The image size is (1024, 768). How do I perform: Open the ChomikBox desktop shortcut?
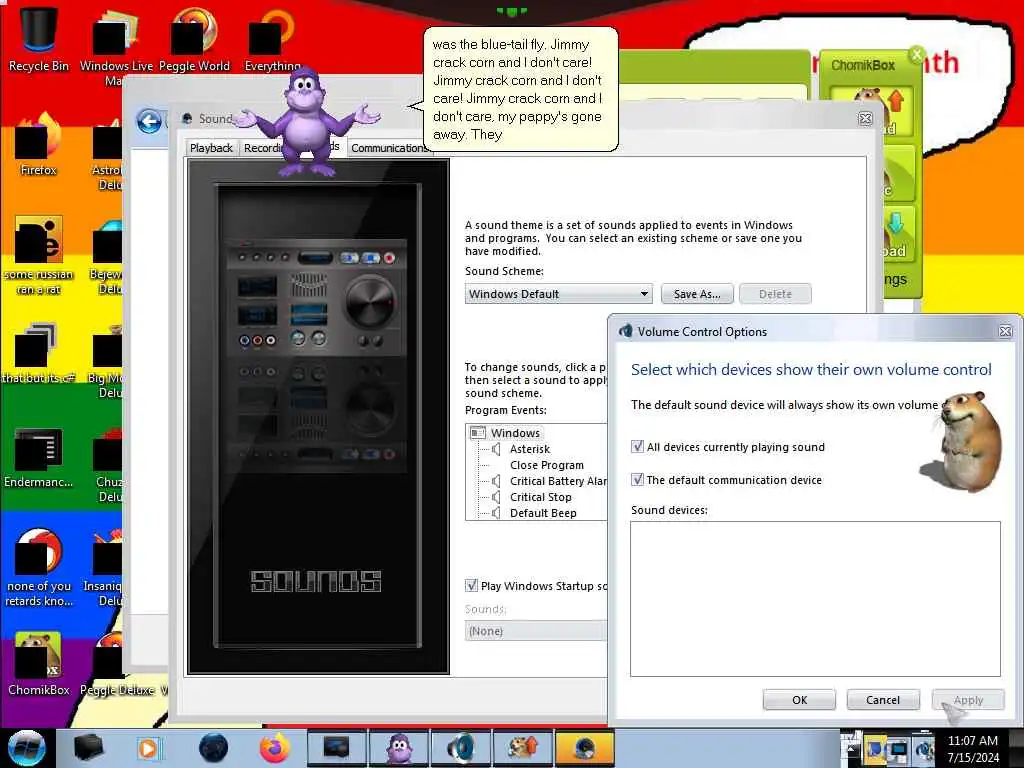pos(39,663)
